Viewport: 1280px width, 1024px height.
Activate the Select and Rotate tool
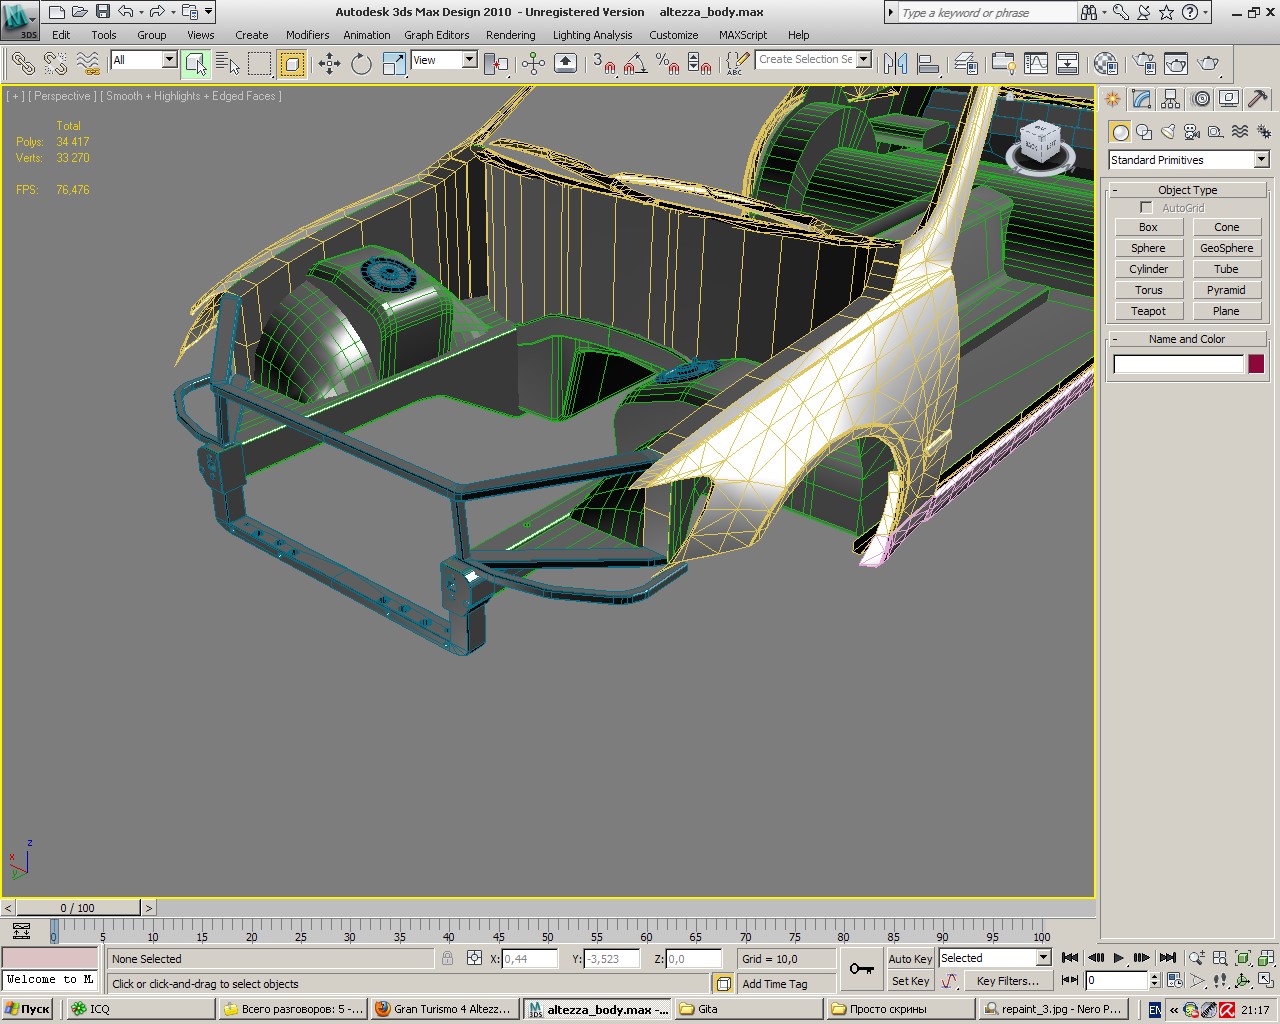(361, 64)
